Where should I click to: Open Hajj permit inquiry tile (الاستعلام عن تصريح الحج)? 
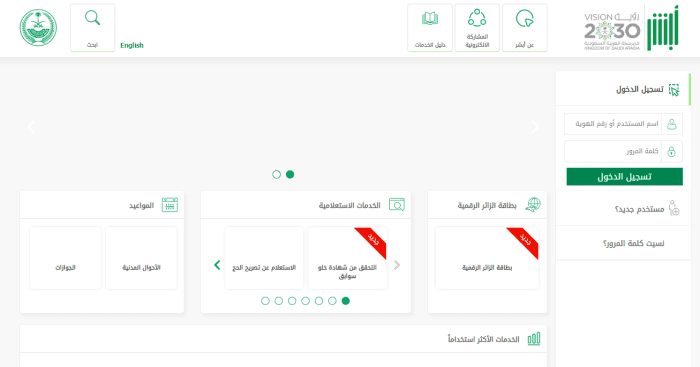pos(264,258)
